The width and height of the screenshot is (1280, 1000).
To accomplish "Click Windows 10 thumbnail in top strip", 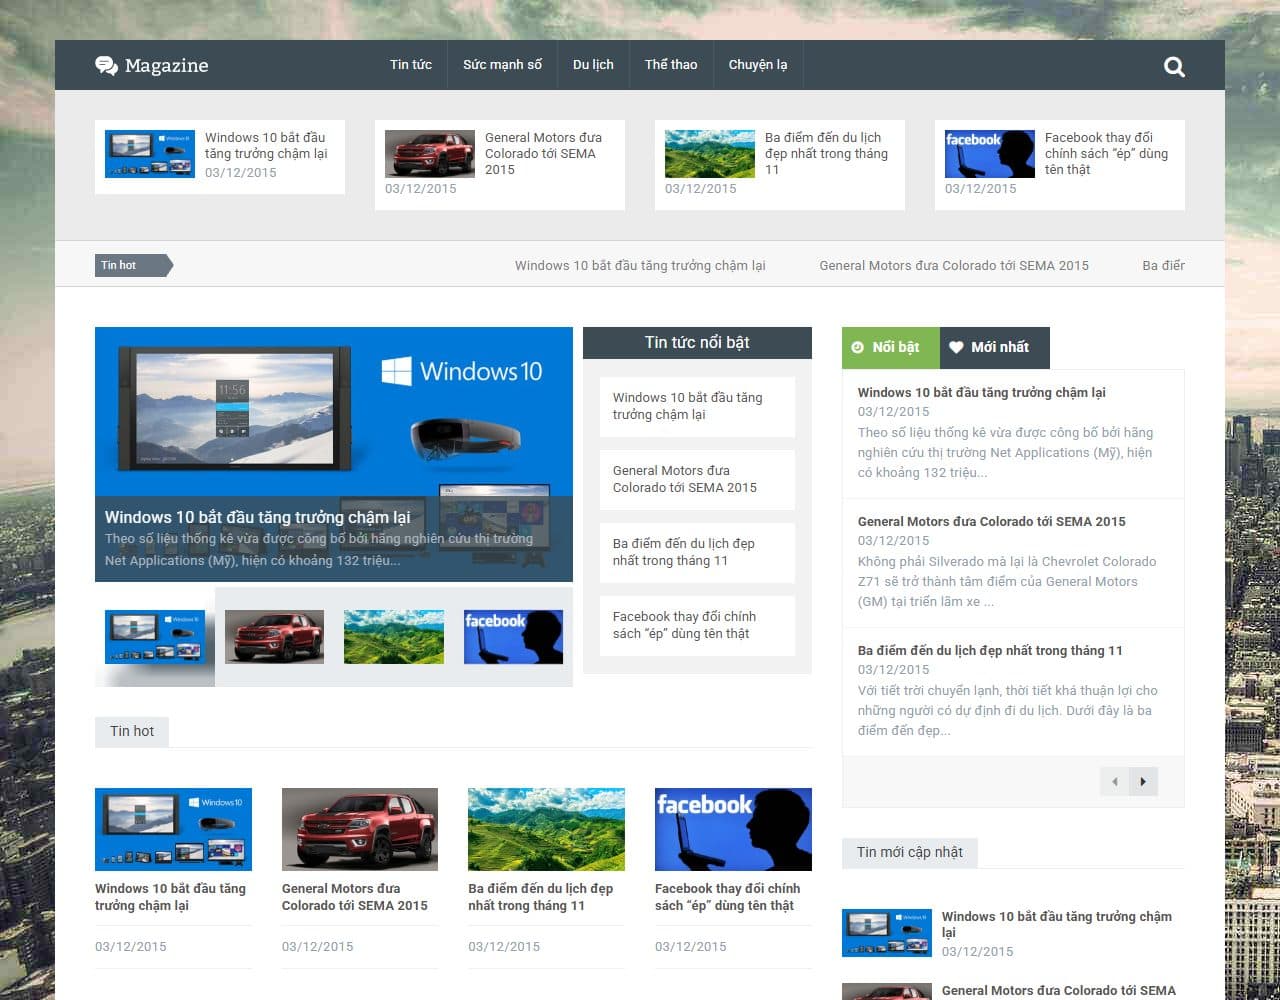I will click(150, 154).
